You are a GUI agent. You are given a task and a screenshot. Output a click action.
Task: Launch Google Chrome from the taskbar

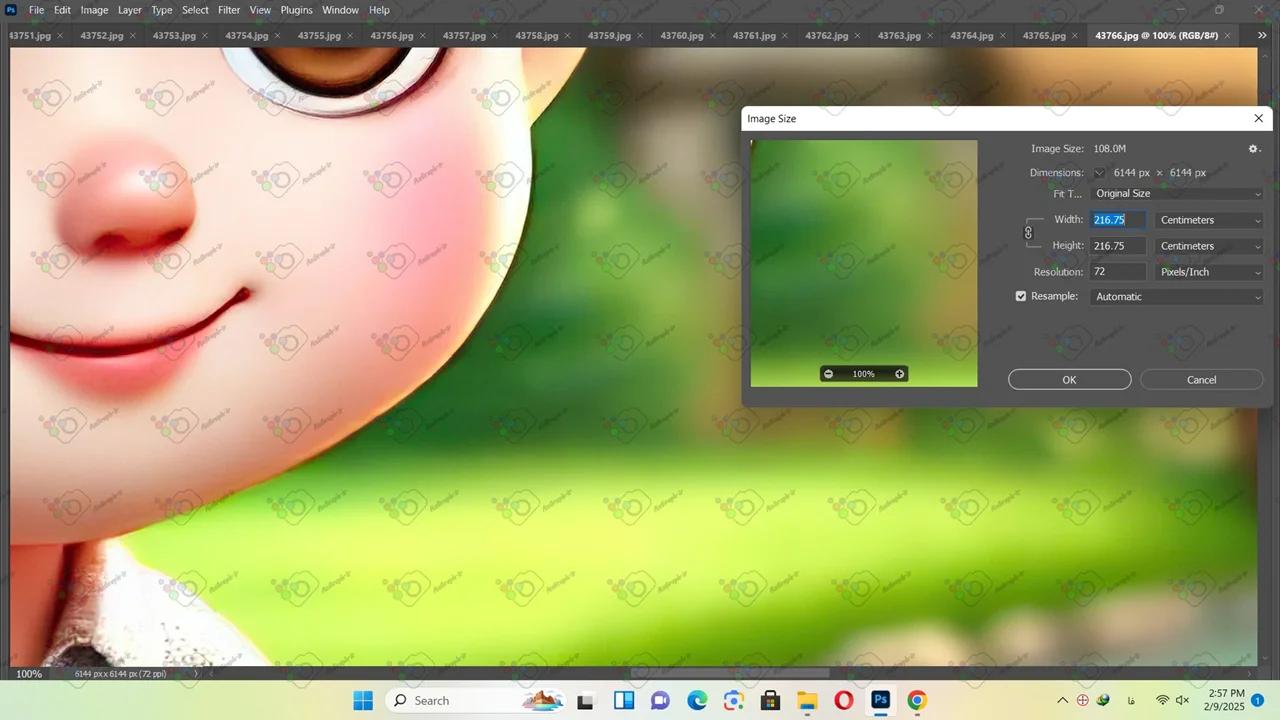click(x=917, y=700)
